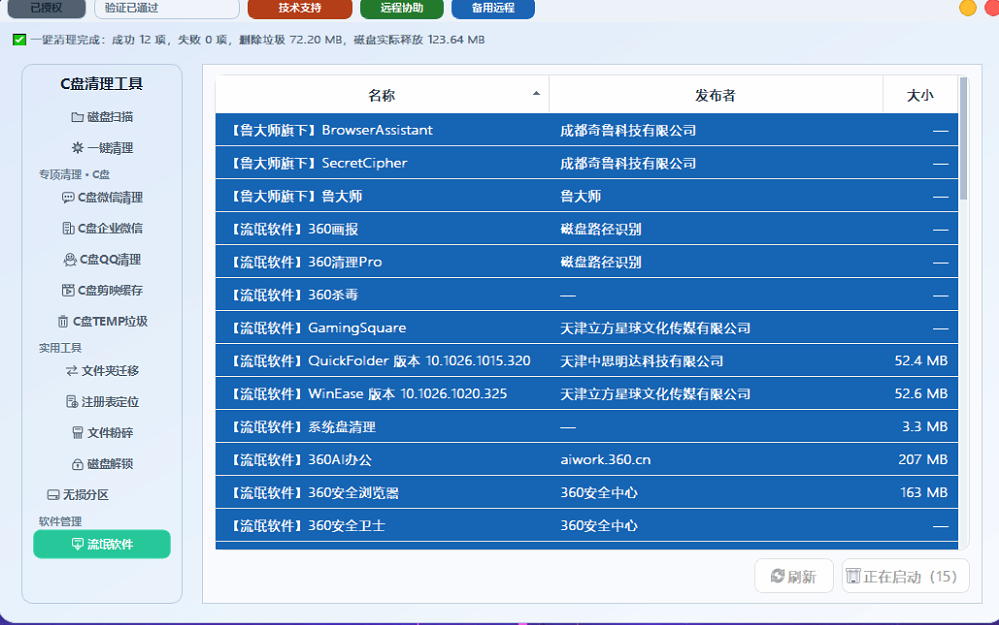Click the 技术支持 button
The image size is (999, 625).
[x=300, y=8]
